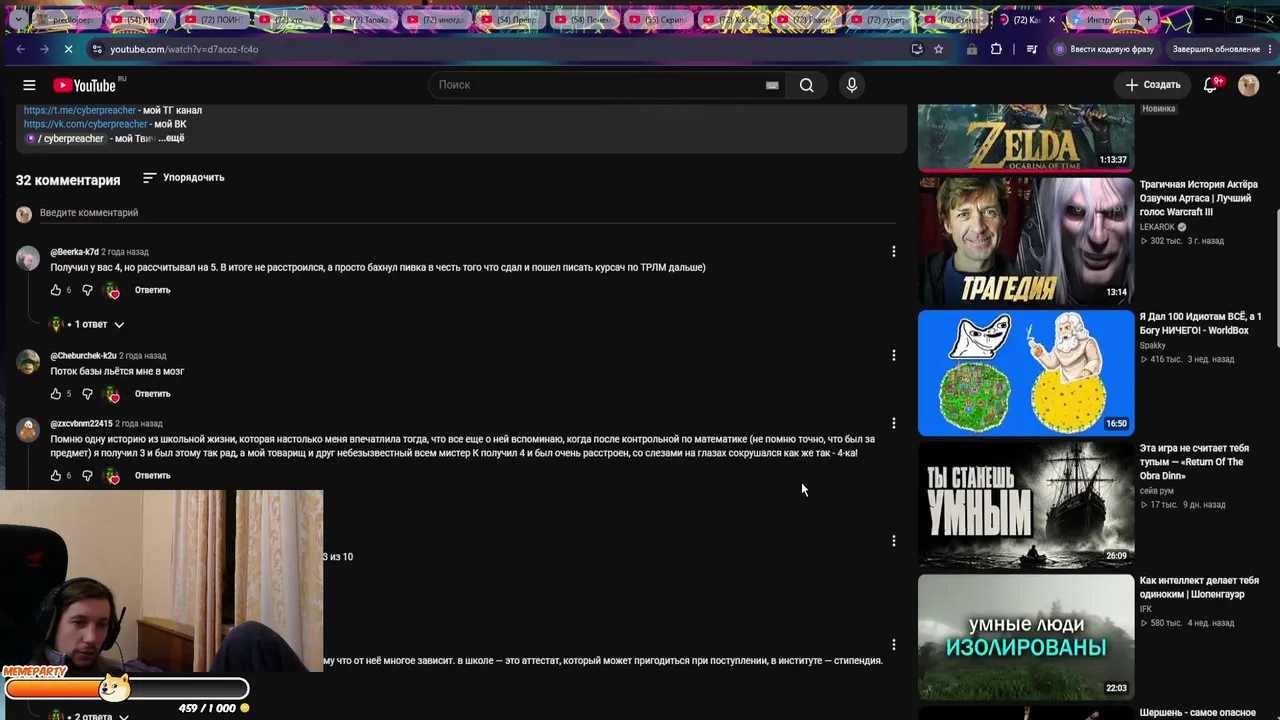This screenshot has width=1280, height=720.
Task: Open the browser extensions puzzle icon
Action: pos(996,49)
